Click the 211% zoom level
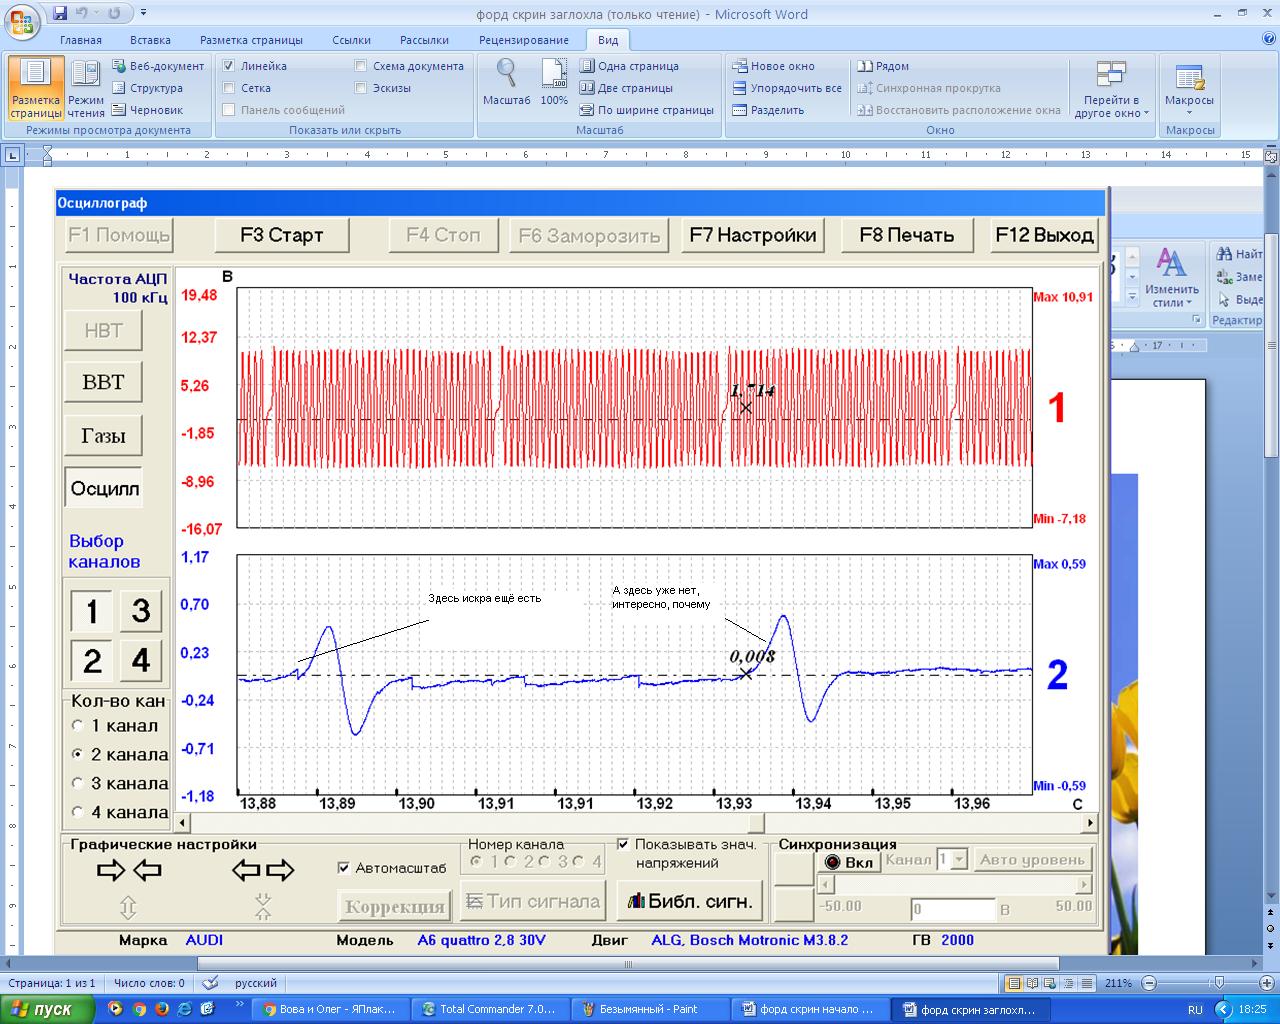The image size is (1280, 1024). 1119,983
